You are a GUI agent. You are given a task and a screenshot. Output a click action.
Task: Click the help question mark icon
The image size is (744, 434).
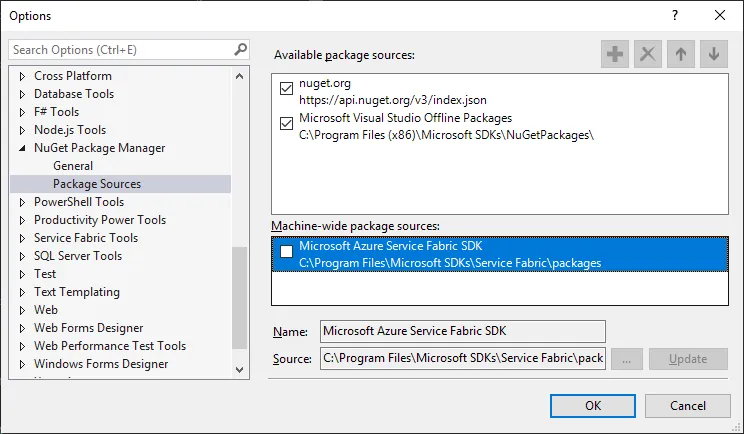675,15
